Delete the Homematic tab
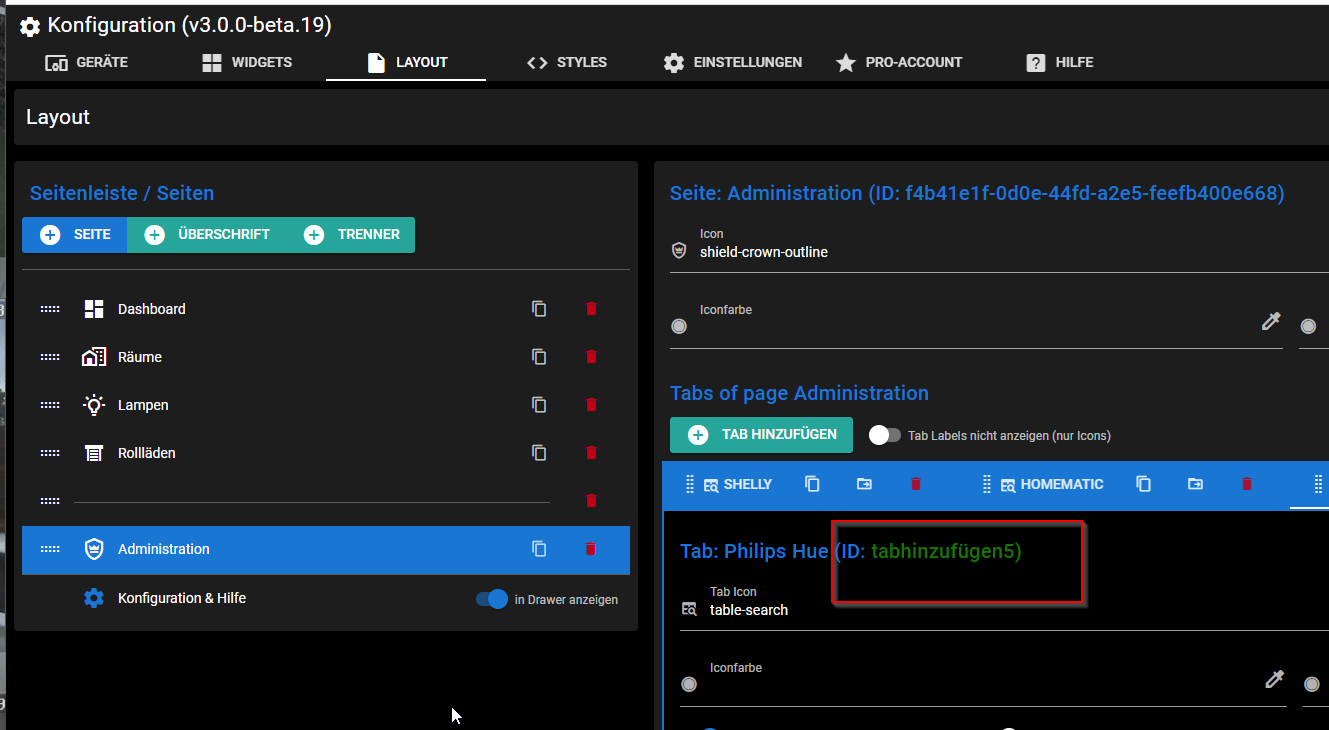The height and width of the screenshot is (730, 1329). 1247,484
